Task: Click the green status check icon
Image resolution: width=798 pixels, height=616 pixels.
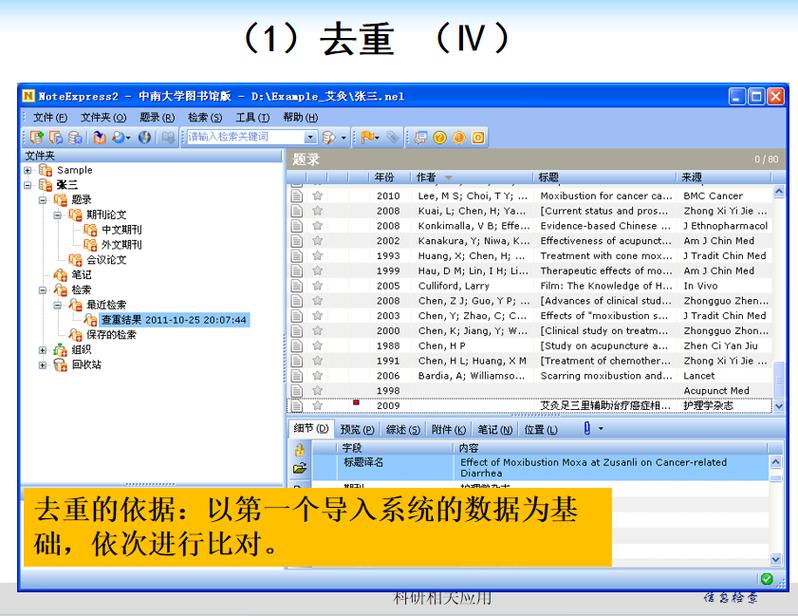Action: (x=766, y=579)
